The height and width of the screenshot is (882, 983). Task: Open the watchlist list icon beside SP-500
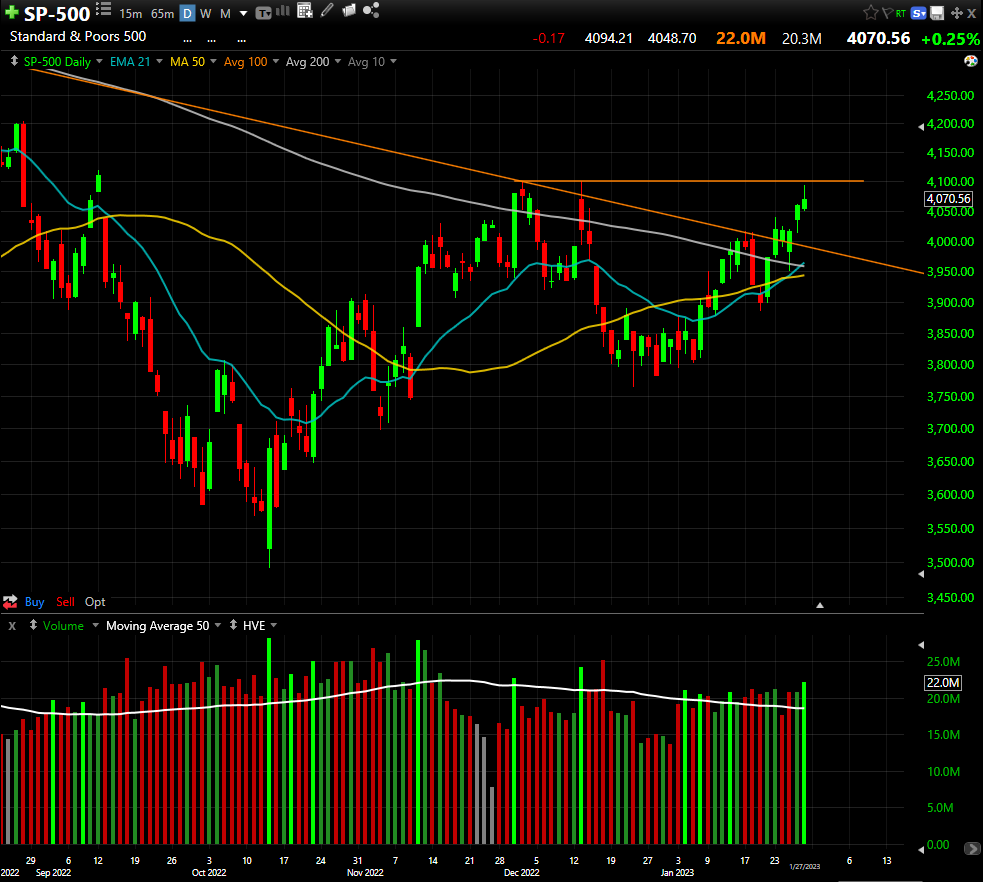pyautogui.click(x=103, y=9)
